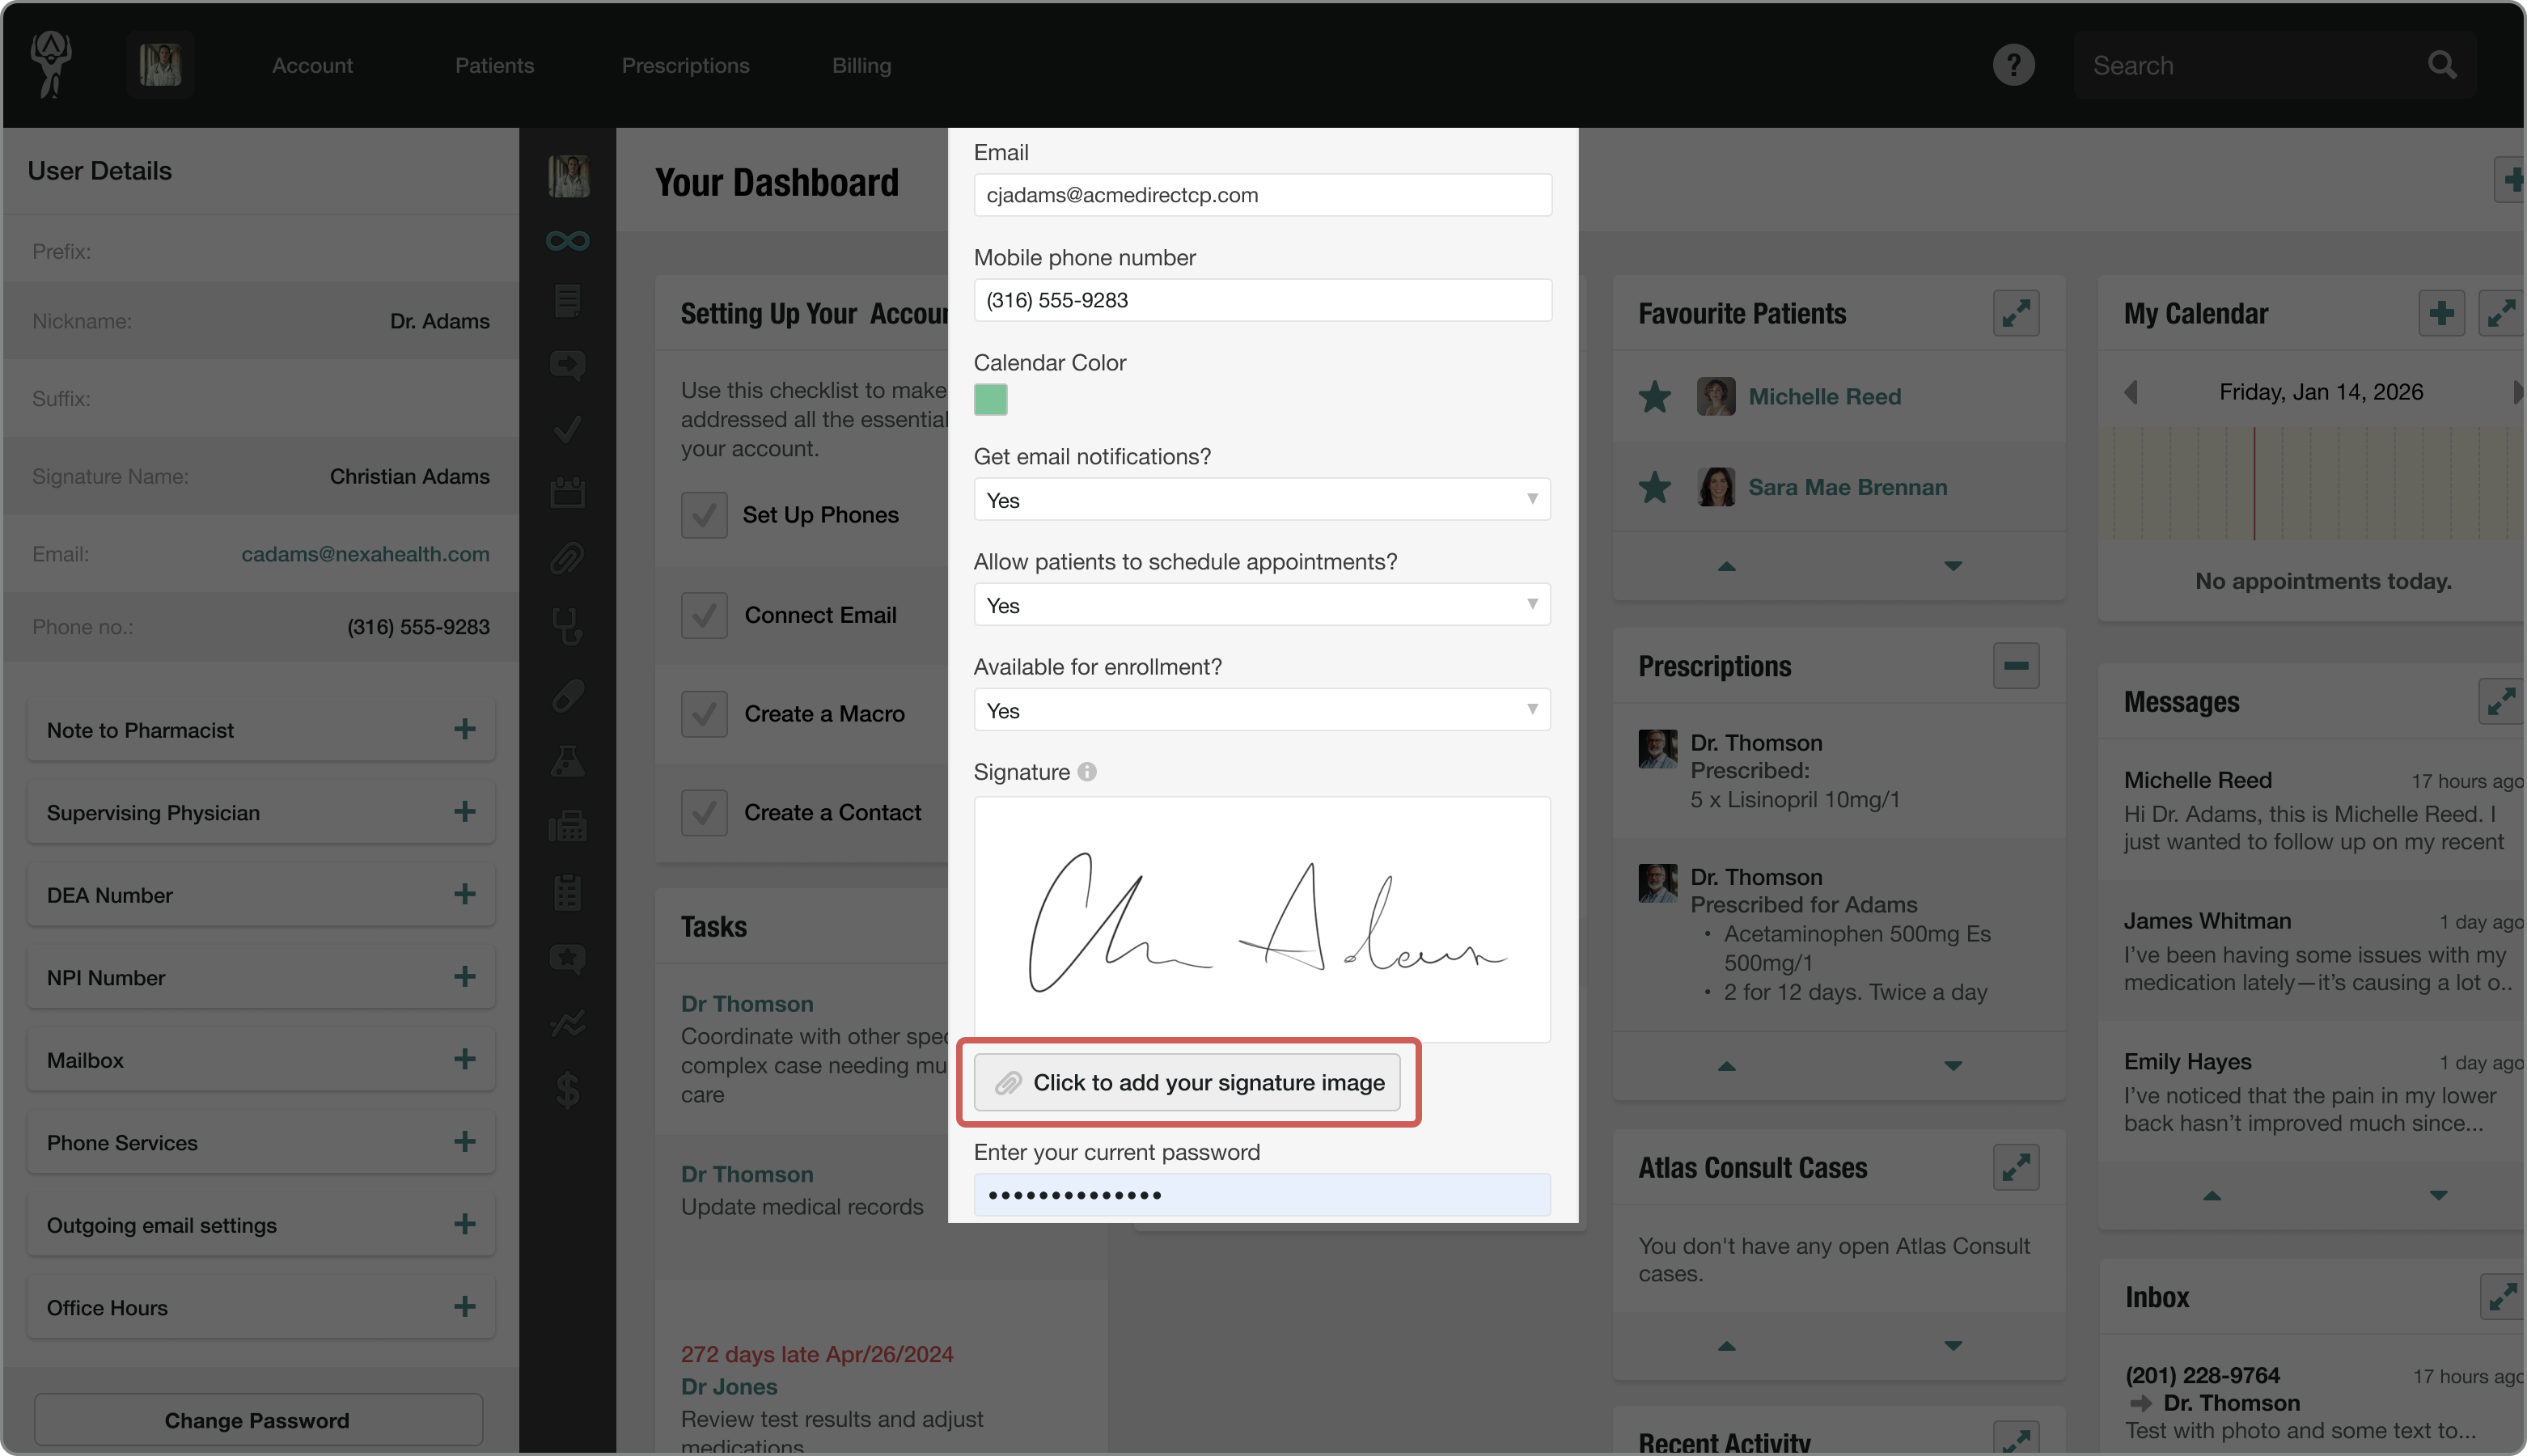The height and width of the screenshot is (1456, 2527).
Task: Open the fax machine sidebar icon
Action: (x=567, y=826)
